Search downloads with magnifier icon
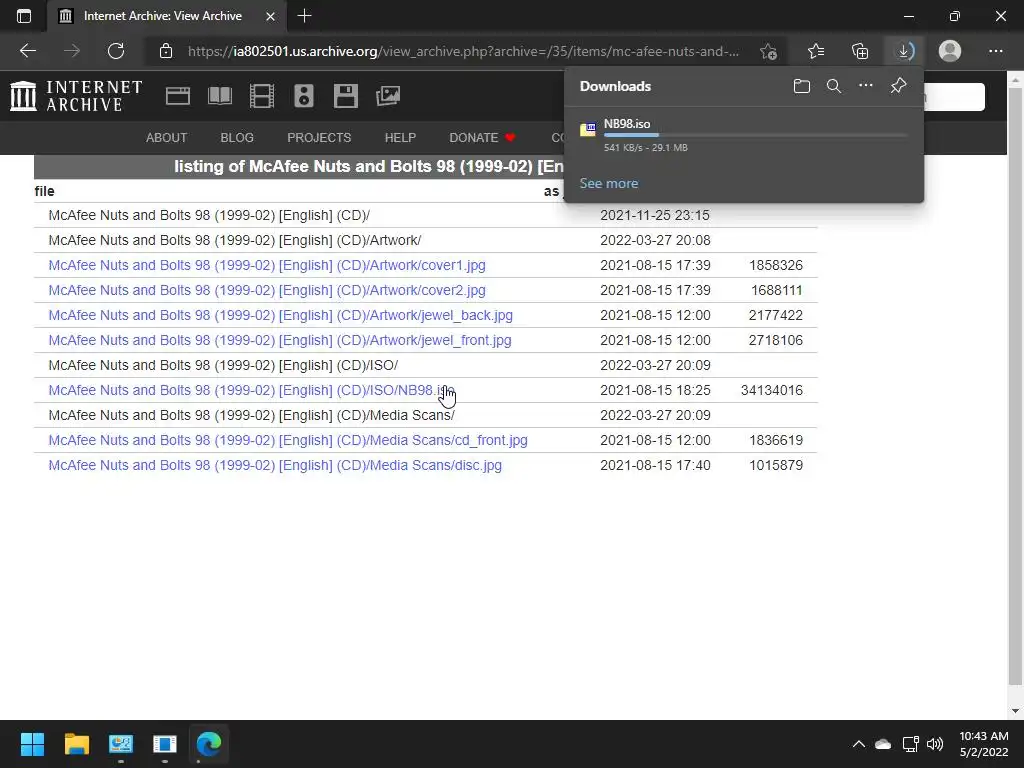The image size is (1024, 768). [x=833, y=86]
